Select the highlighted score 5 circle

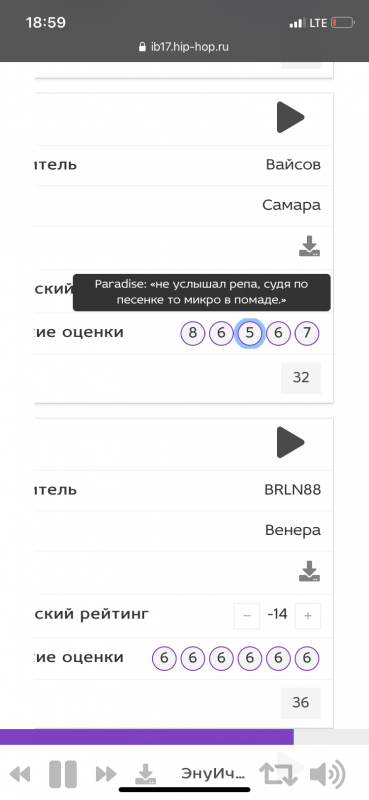(250, 334)
